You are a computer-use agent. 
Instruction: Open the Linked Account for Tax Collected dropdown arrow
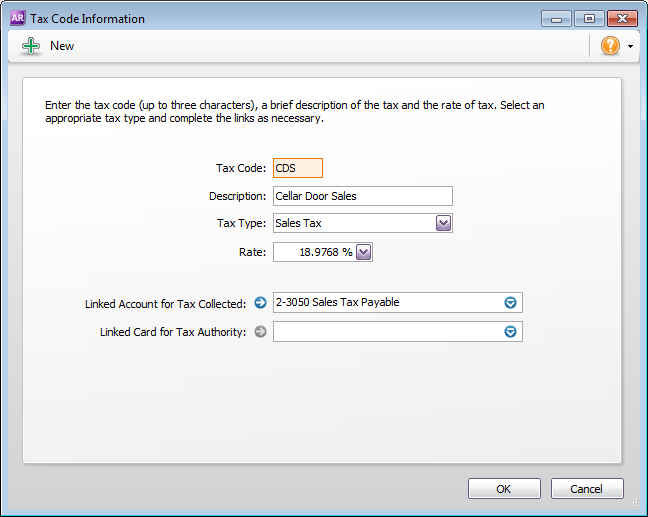[510, 303]
